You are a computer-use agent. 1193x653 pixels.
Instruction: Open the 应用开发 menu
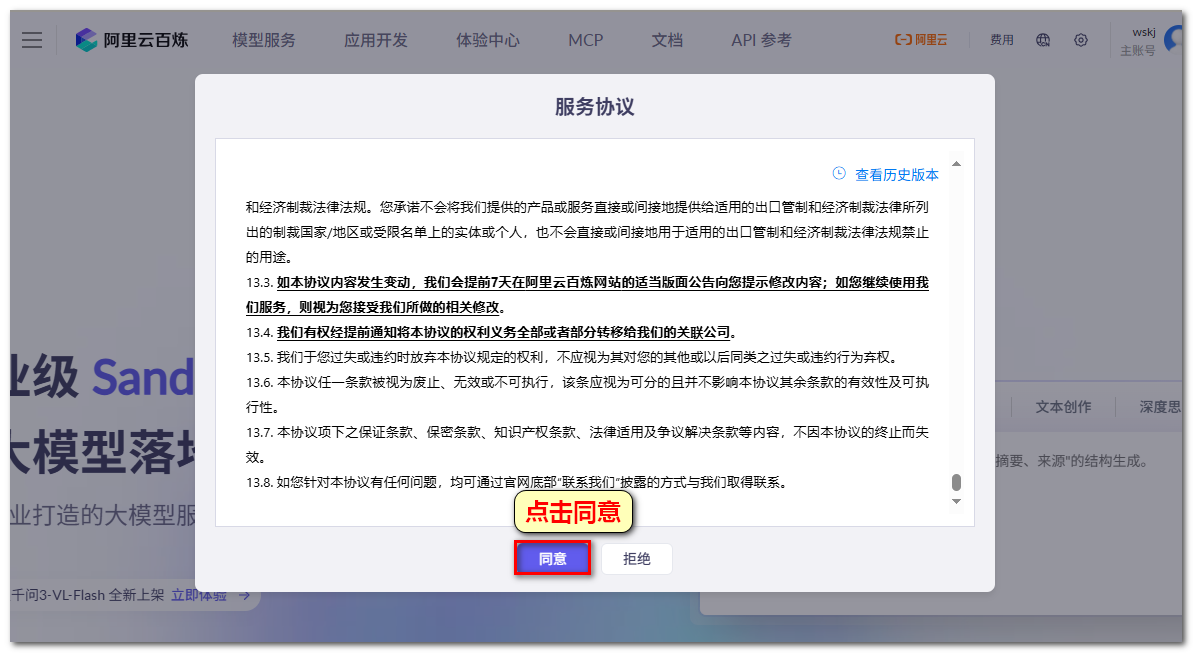pos(376,40)
